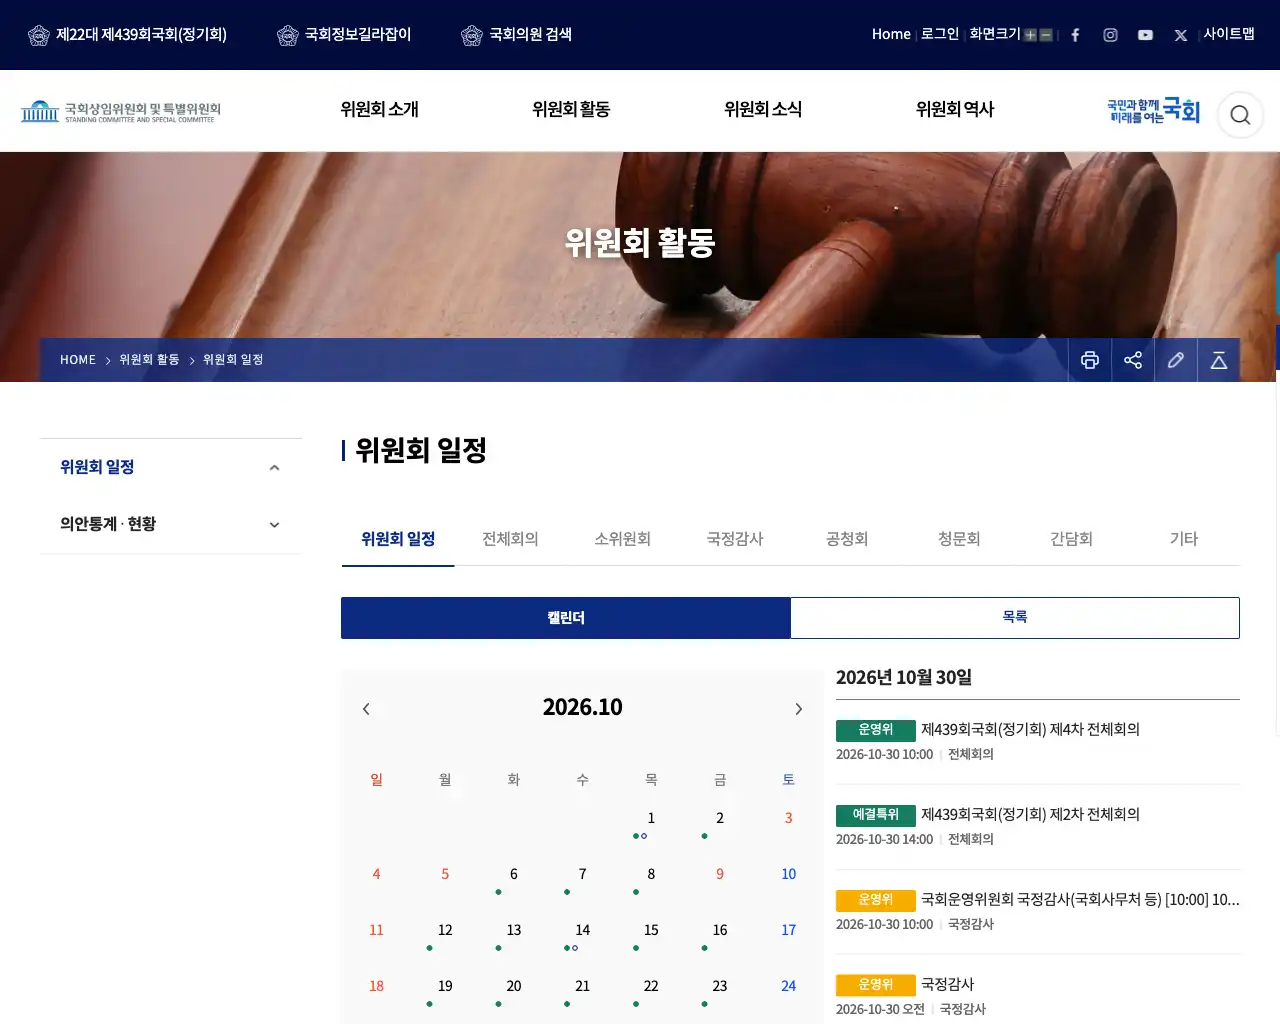The width and height of the screenshot is (1280, 1024).
Task: Click the 2026년 10월 30일 date heading
Action: click(x=904, y=678)
